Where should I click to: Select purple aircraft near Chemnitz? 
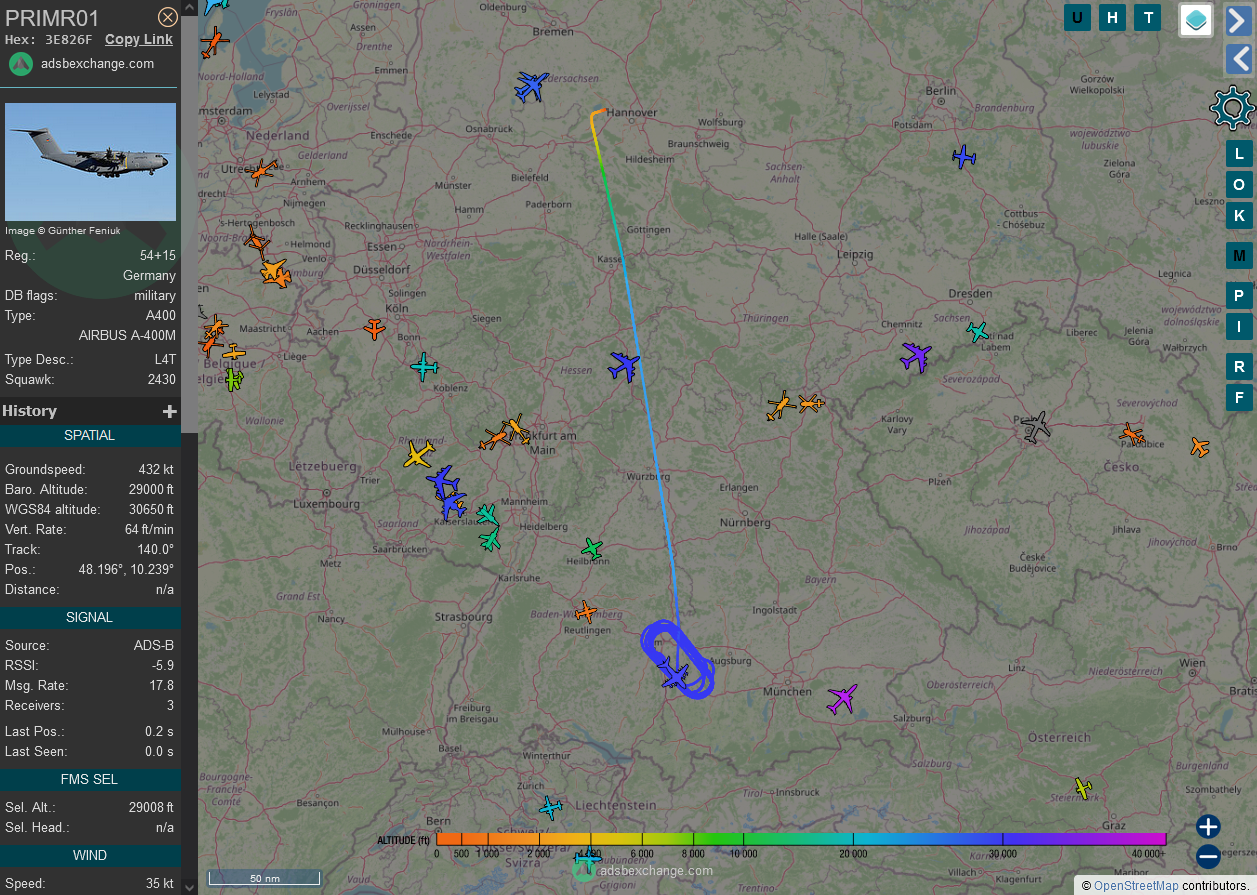[915, 357]
